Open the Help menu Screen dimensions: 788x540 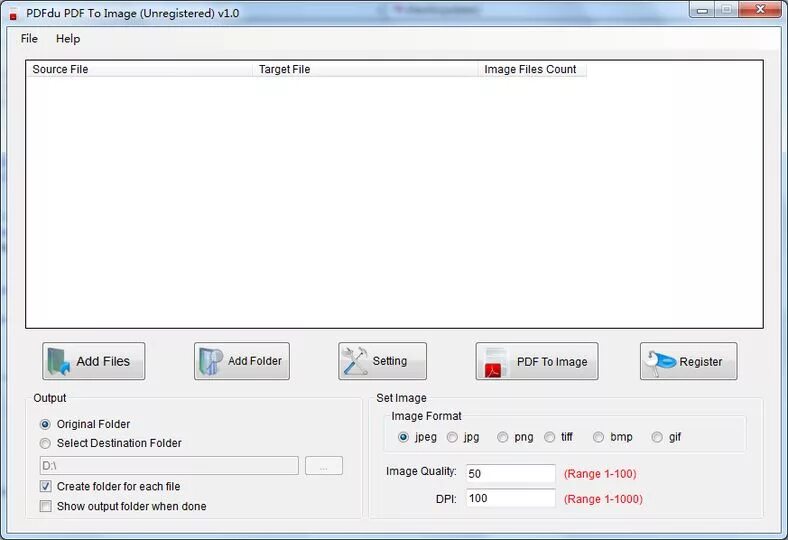(68, 39)
